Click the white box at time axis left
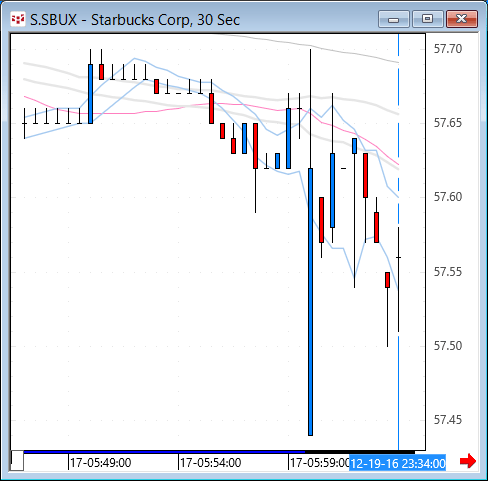Image resolution: width=488 pixels, height=481 pixels. tap(17, 461)
